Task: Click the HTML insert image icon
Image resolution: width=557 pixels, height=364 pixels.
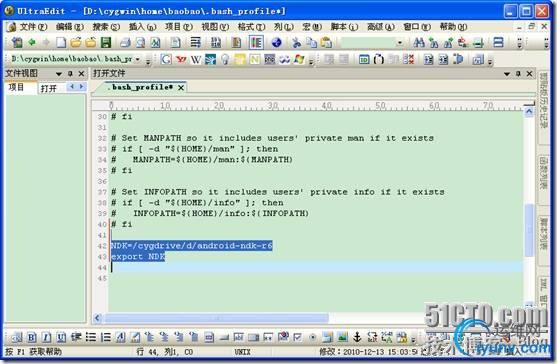Action: 342,337
